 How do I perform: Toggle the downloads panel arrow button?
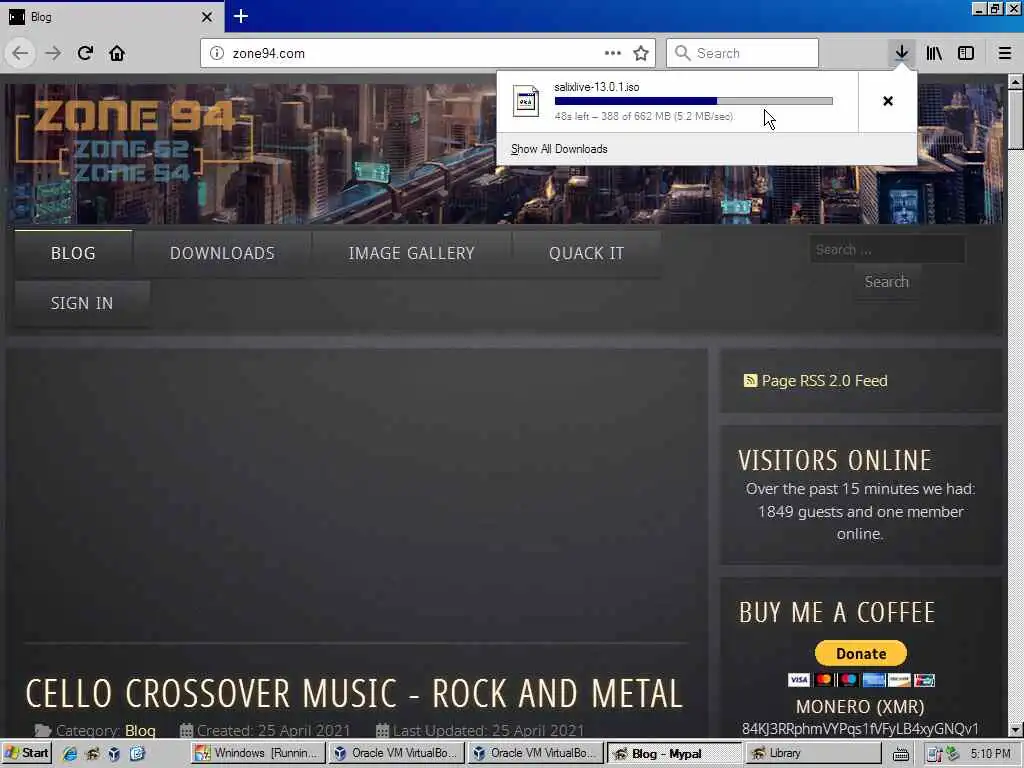901,53
